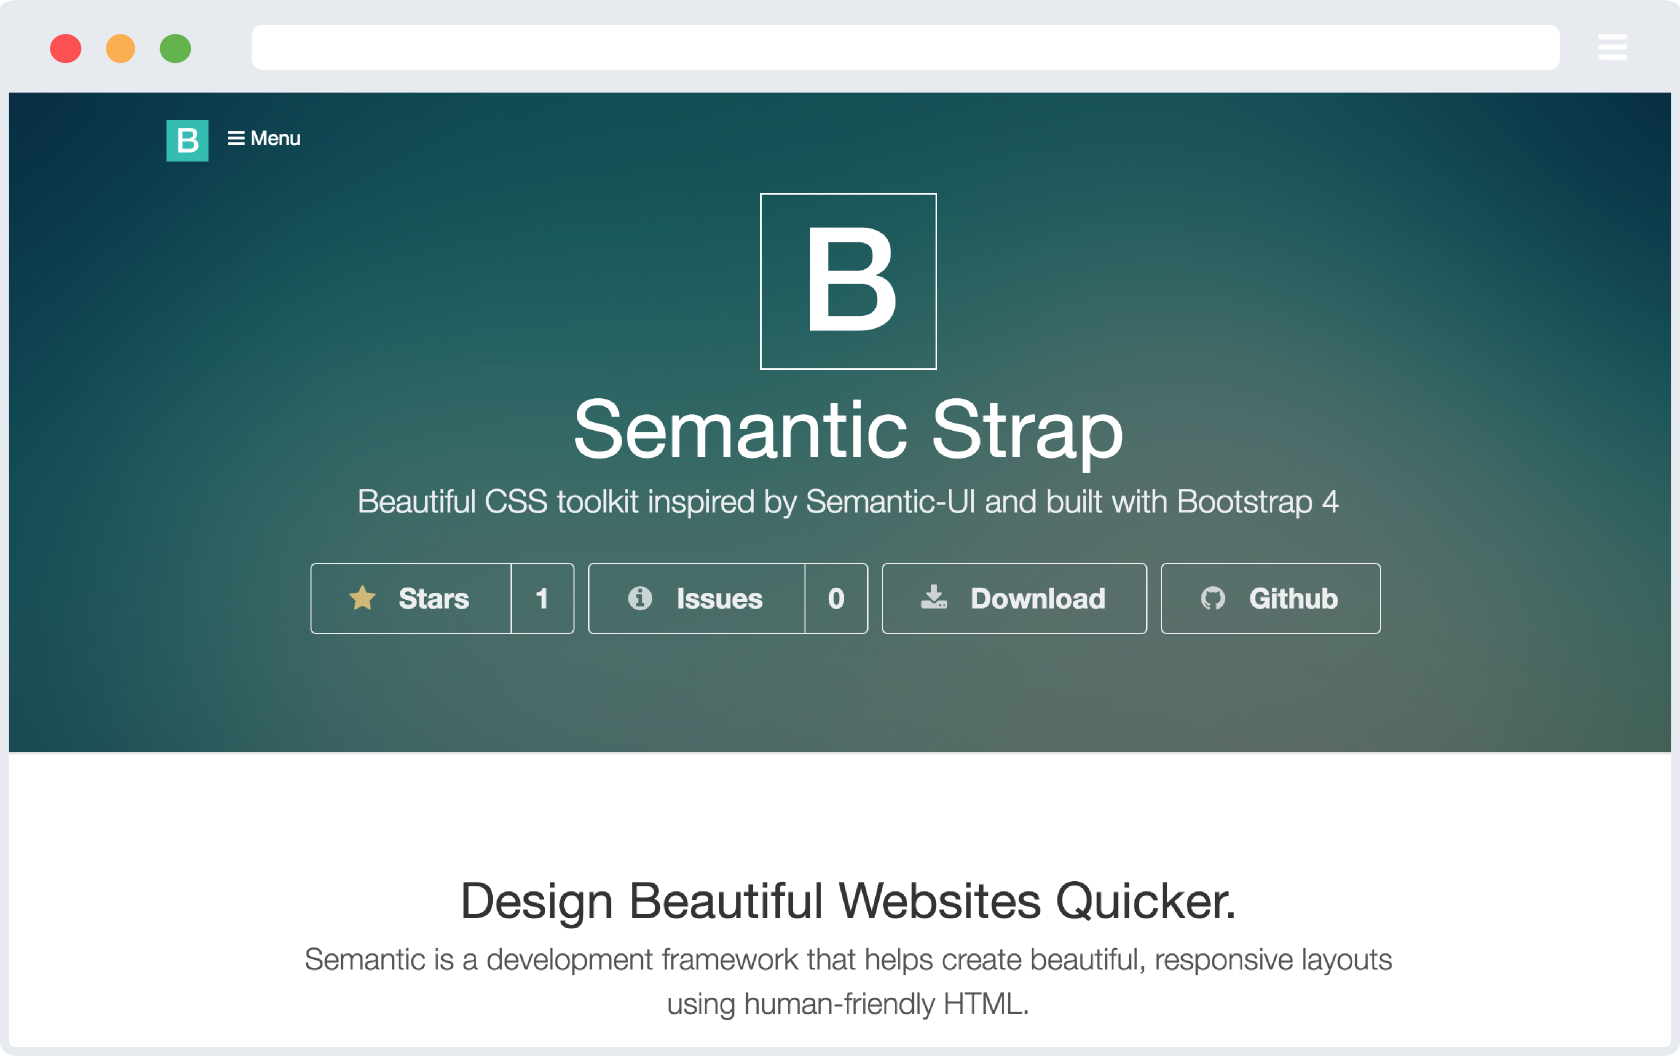Select the Issues counter showing 0
The image size is (1680, 1056).
tap(836, 598)
